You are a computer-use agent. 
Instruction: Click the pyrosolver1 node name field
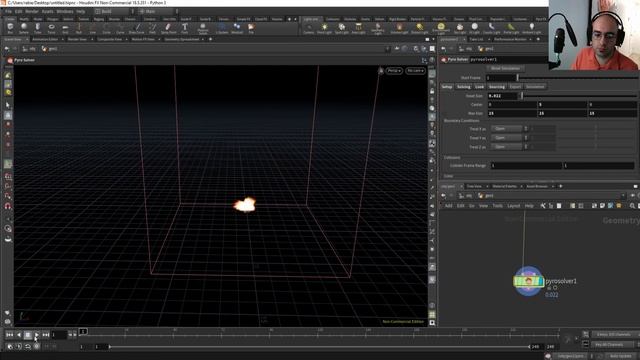tap(508, 60)
